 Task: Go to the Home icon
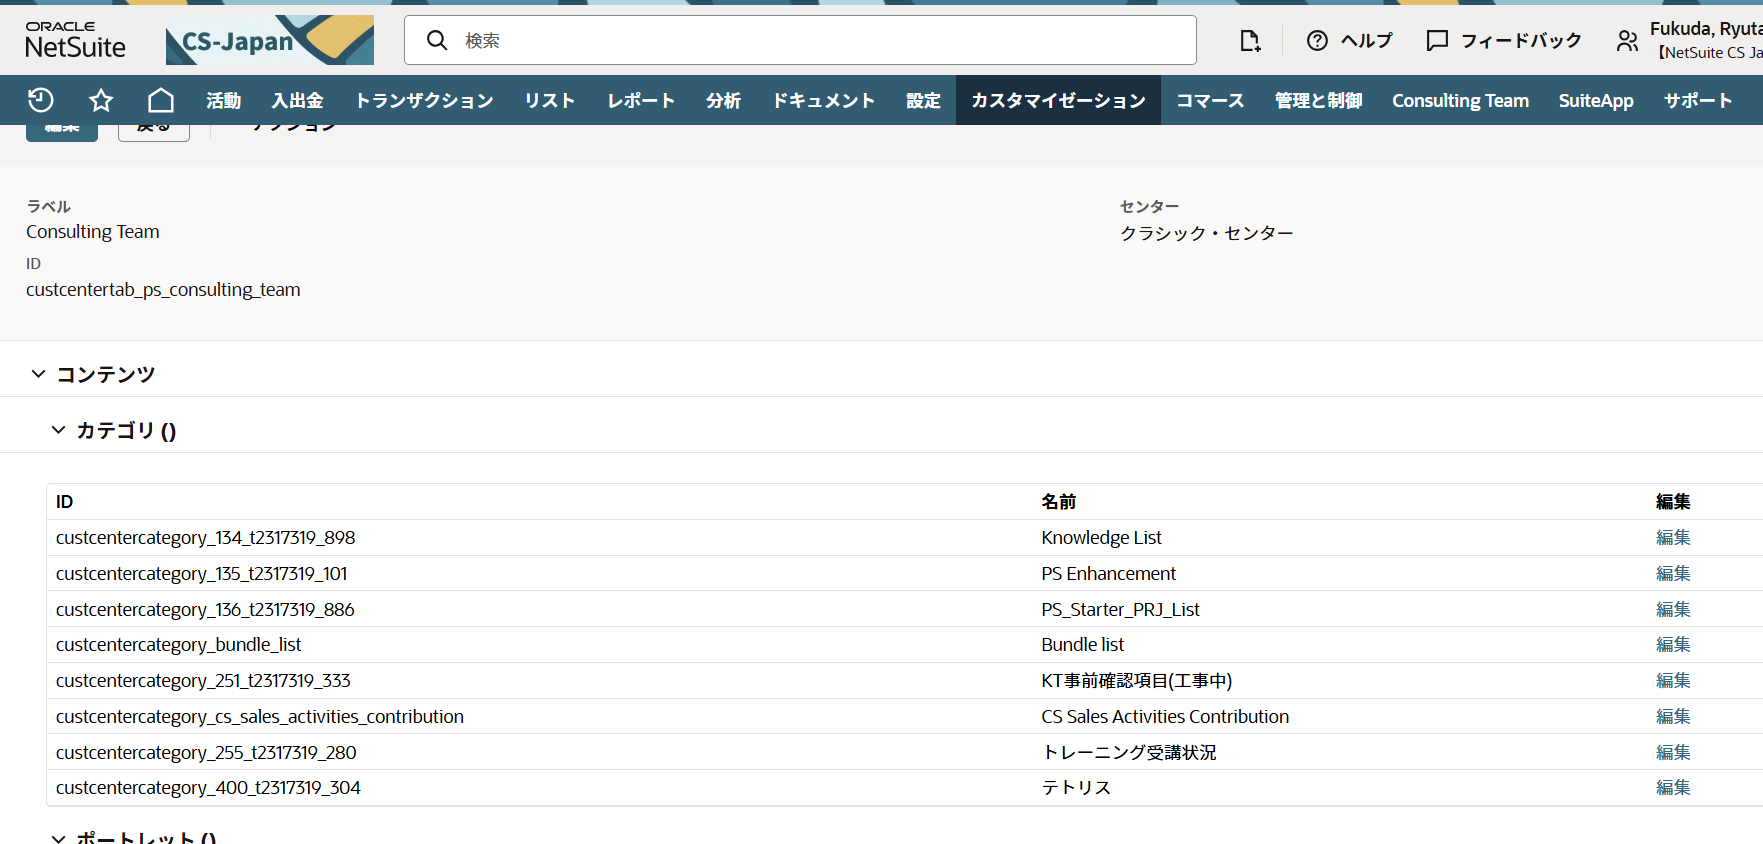pyautogui.click(x=161, y=100)
